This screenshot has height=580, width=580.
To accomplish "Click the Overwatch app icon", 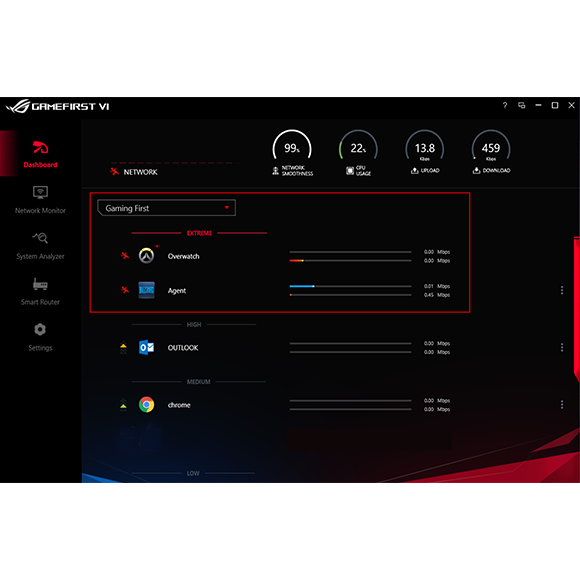I will tap(146, 256).
